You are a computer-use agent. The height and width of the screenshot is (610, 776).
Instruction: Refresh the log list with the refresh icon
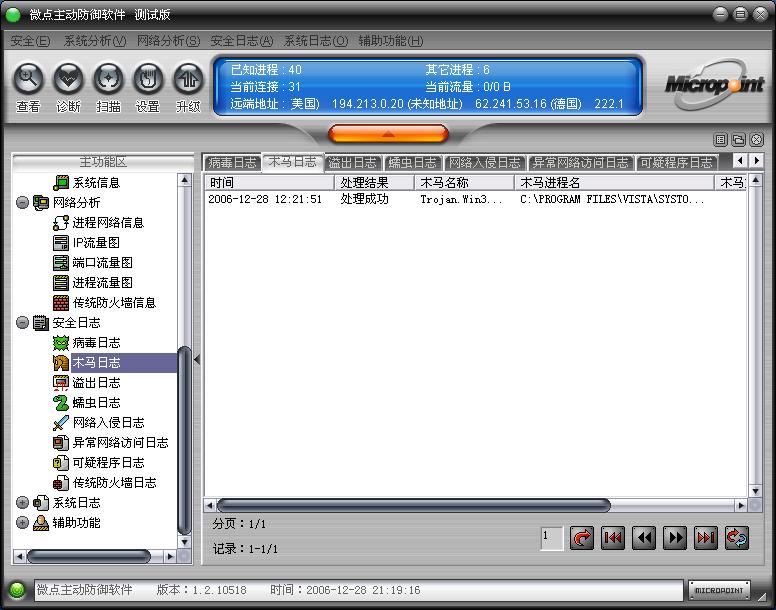click(x=737, y=538)
